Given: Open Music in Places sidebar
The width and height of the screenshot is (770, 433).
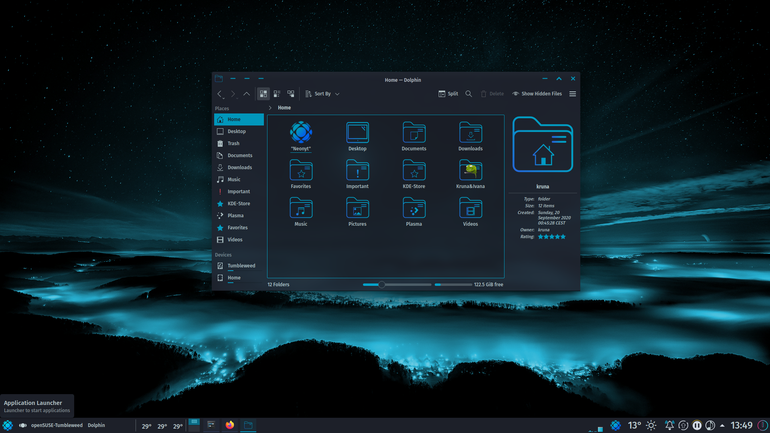Looking at the screenshot, I should click(x=239, y=180).
